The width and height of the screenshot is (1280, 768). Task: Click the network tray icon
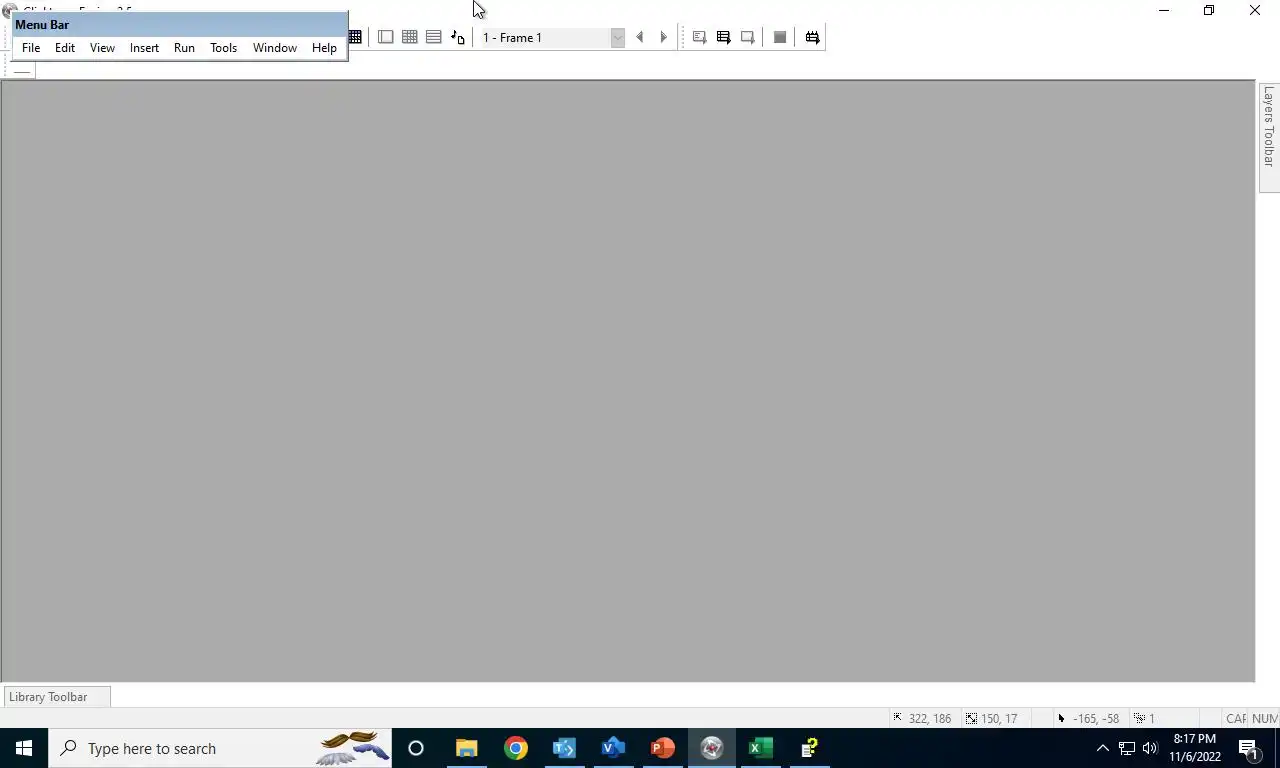coord(1126,748)
